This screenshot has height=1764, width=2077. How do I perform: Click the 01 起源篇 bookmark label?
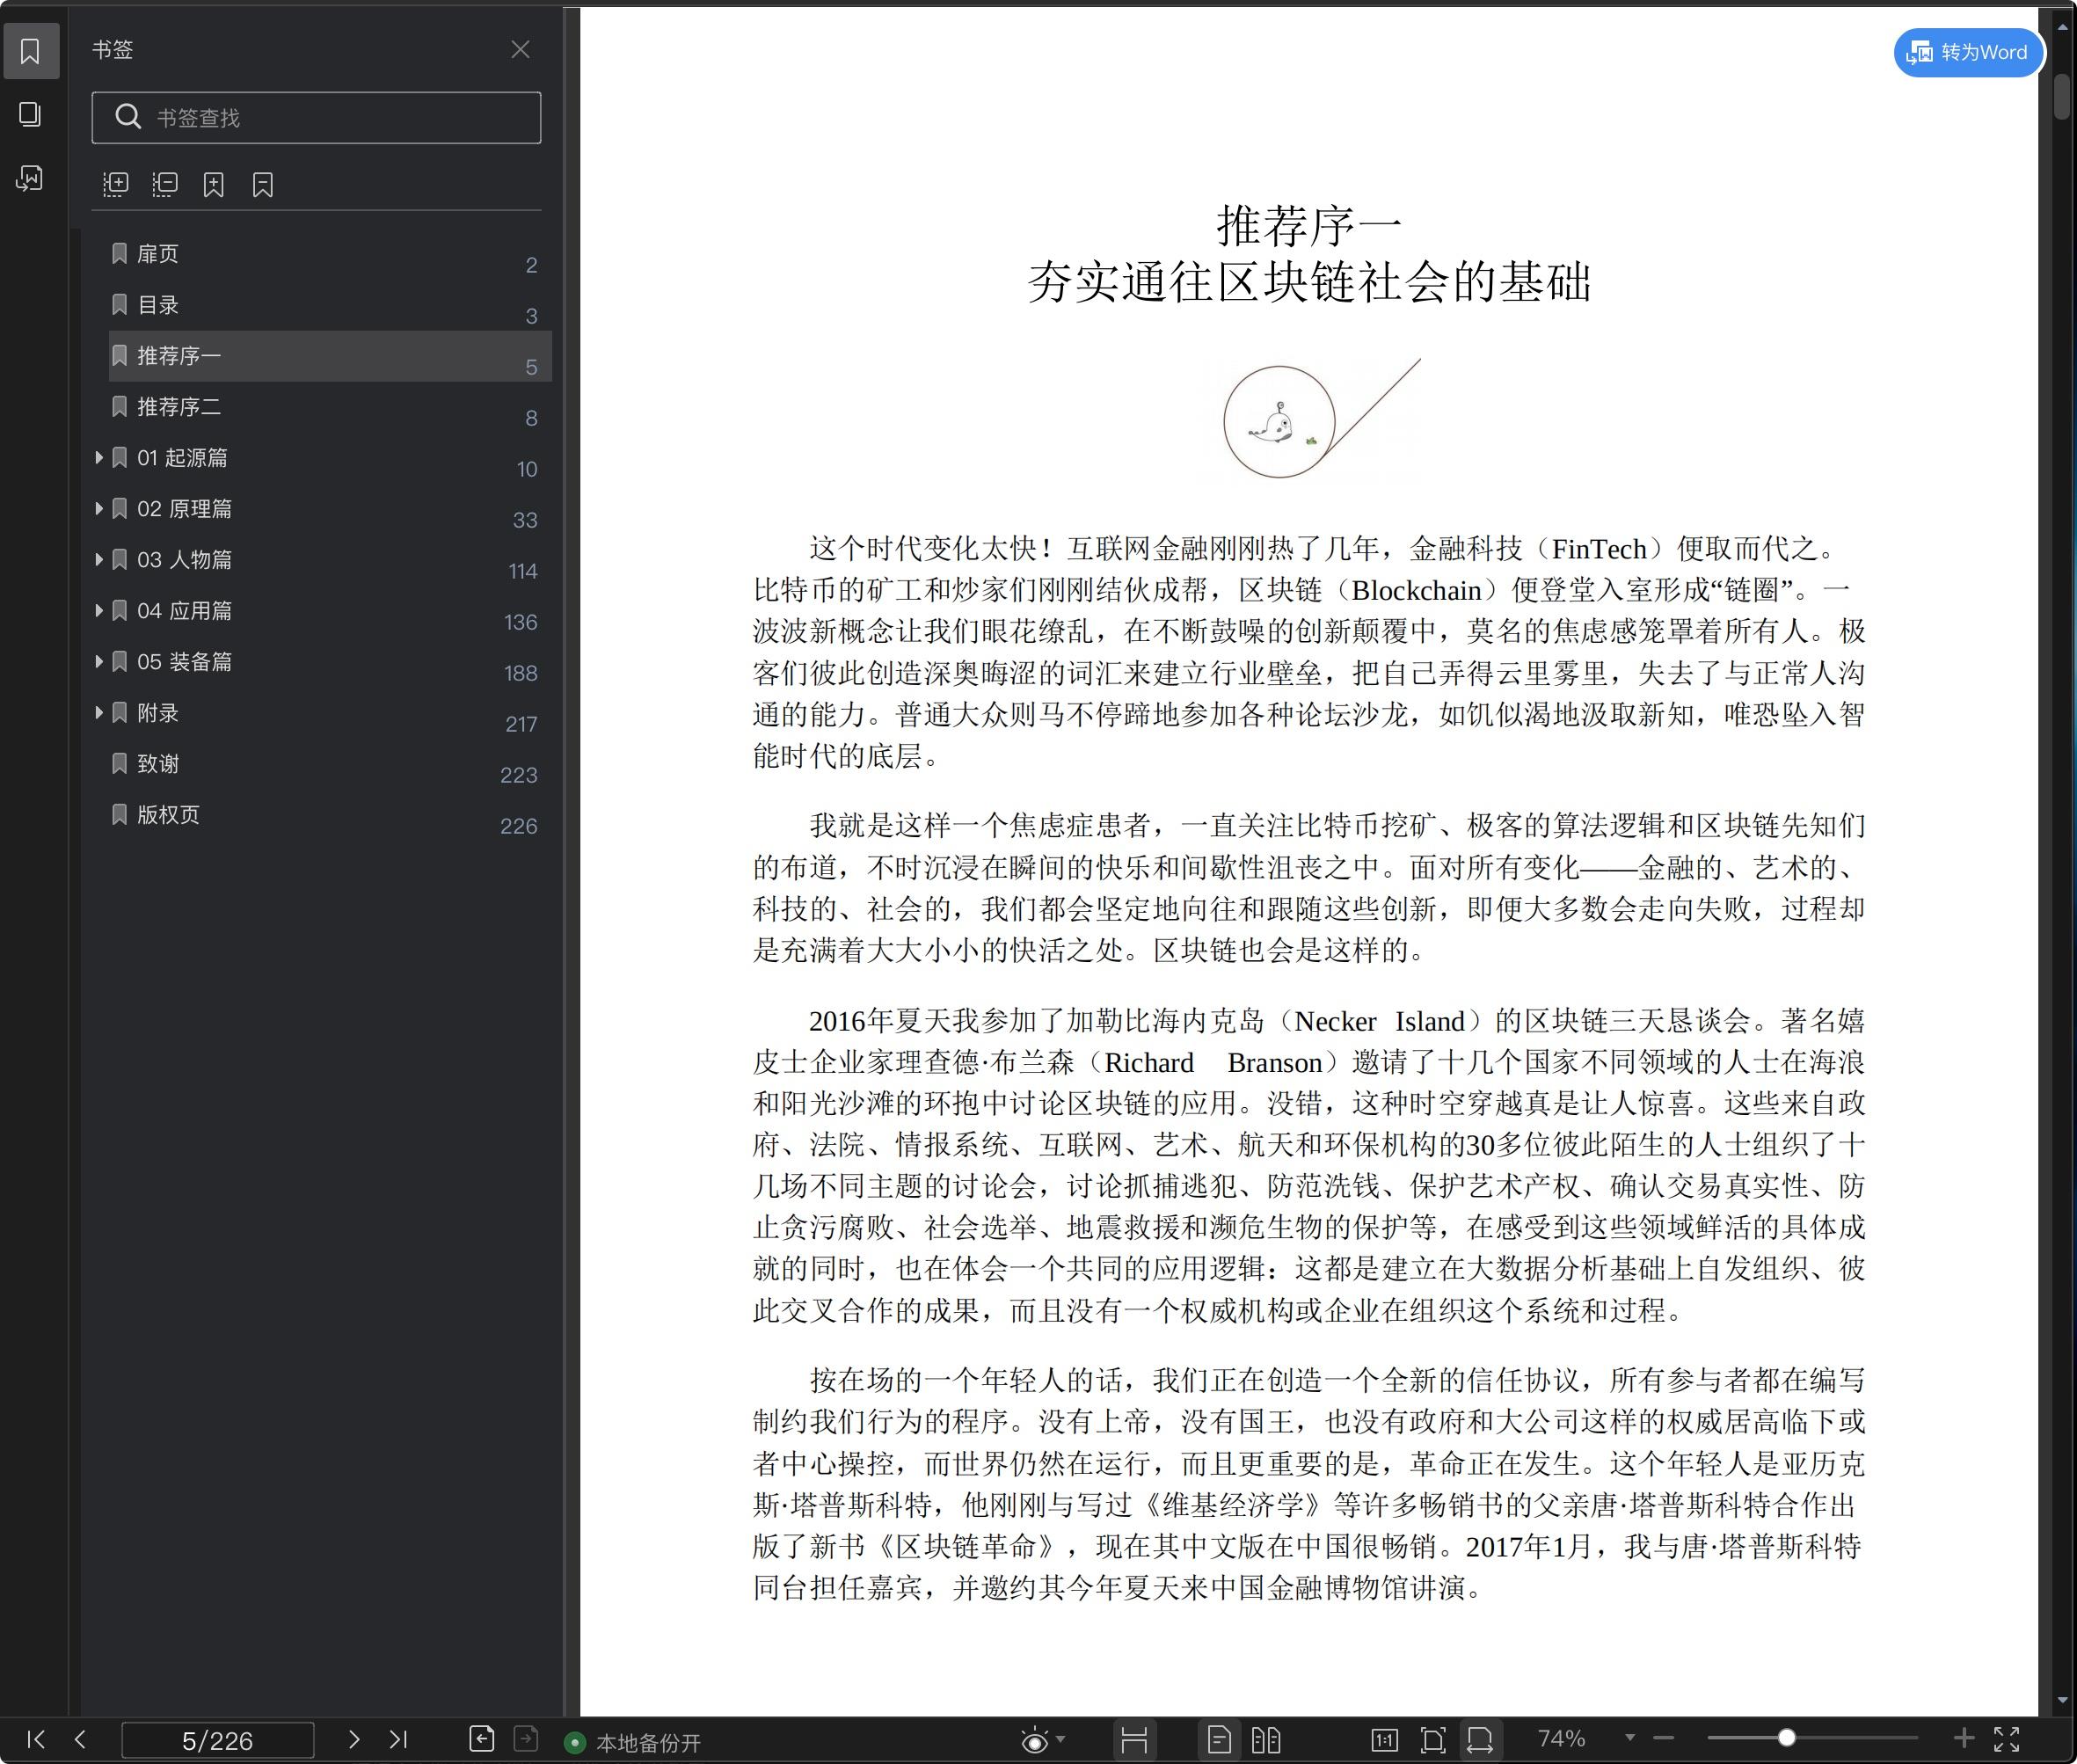click(x=182, y=458)
